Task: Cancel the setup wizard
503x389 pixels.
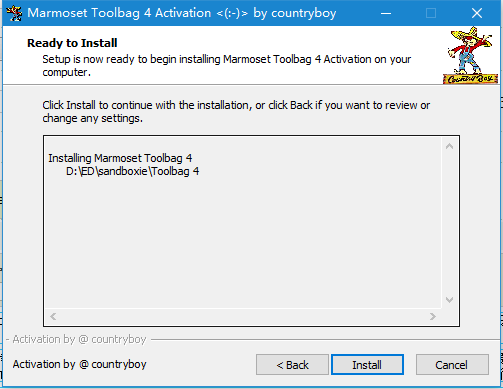Action: coord(452,365)
